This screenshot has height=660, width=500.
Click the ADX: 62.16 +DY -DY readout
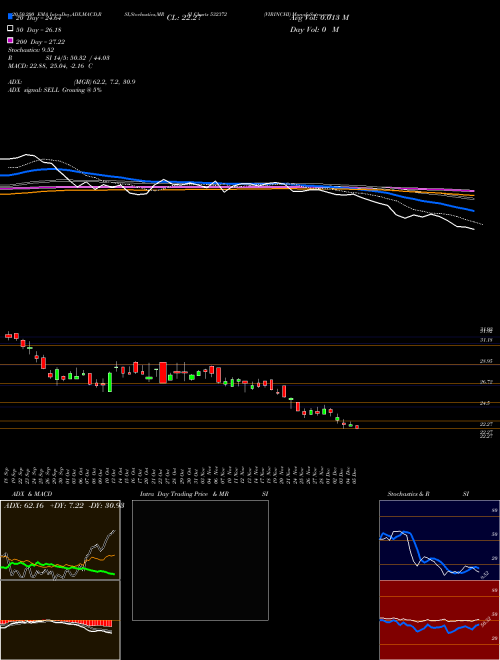pos(64,505)
